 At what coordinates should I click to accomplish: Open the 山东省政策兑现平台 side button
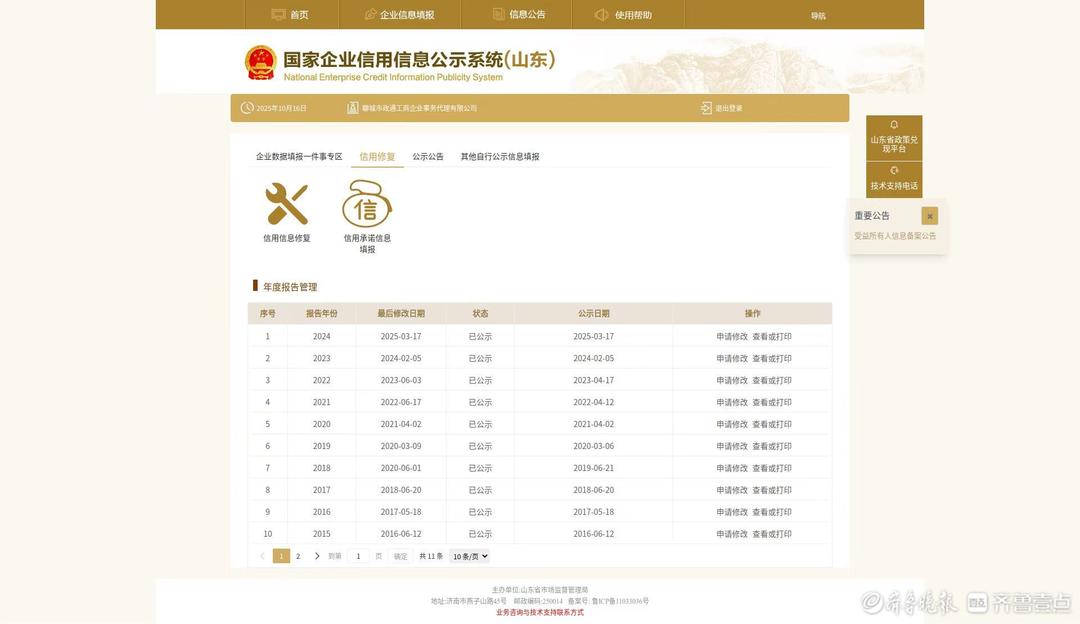894,138
